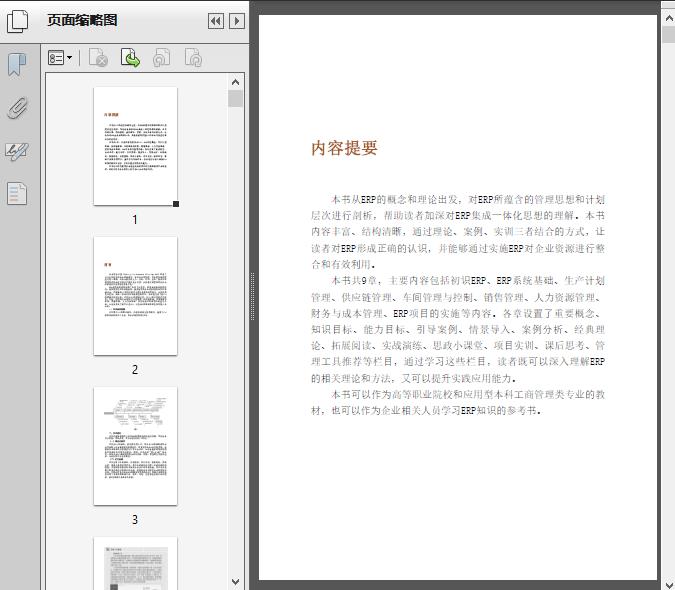Click the extract pages green arrow icon

coord(130,58)
